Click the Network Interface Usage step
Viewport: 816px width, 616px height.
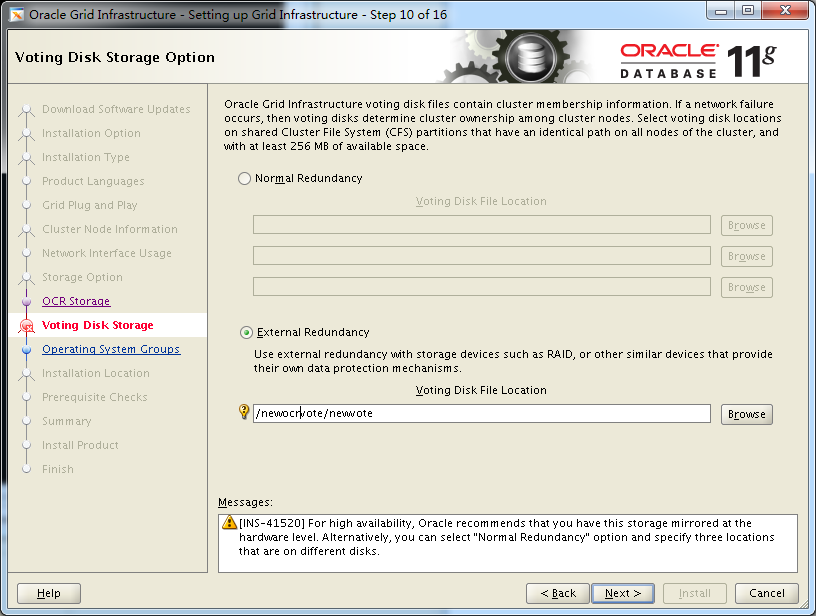click(107, 253)
